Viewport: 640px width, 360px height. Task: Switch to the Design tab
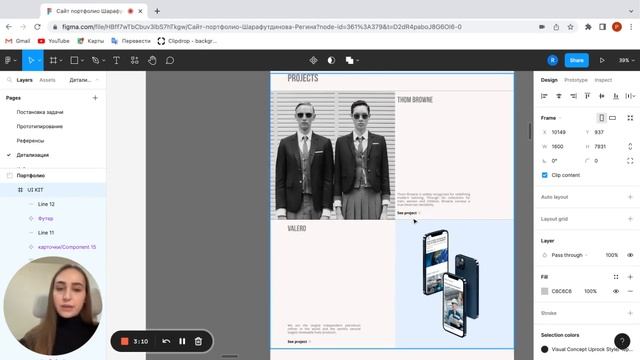[549, 80]
